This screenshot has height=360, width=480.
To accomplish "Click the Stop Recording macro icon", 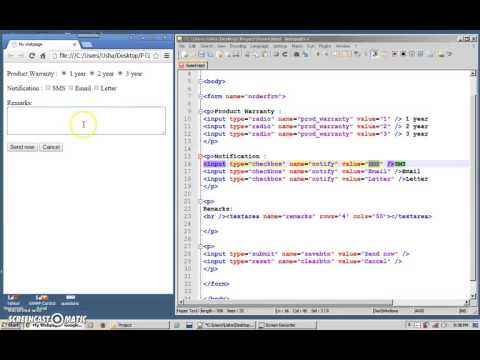I will 403,54.
